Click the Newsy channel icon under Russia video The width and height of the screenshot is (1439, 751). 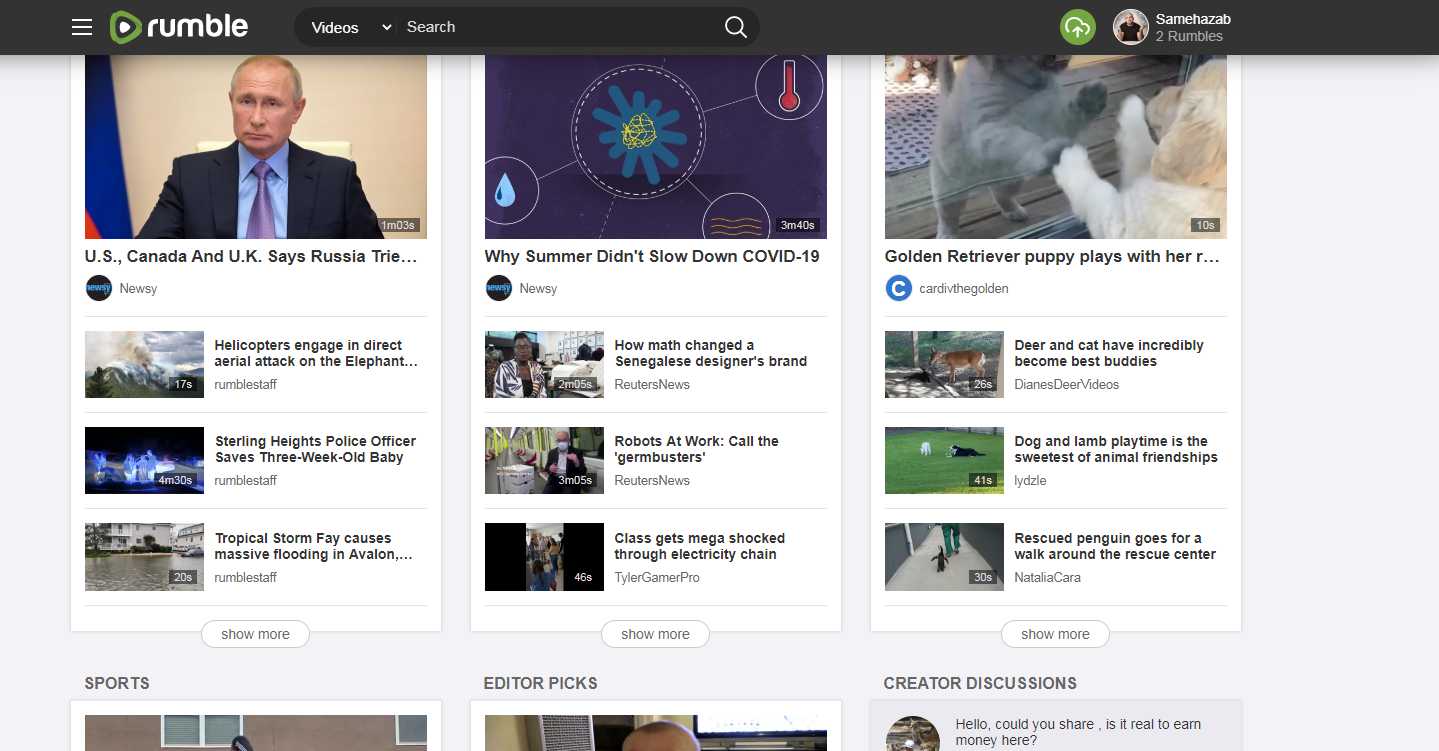point(98,288)
